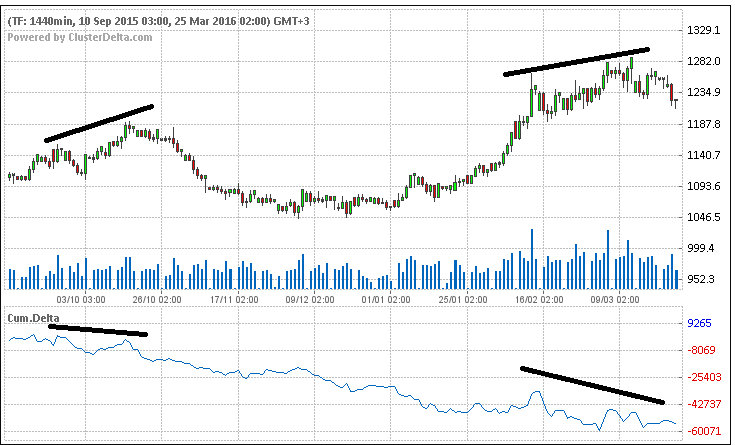Click the 999.4 price axis label
Image resolution: width=735 pixels, height=445 pixels.
pyautogui.click(x=700, y=249)
